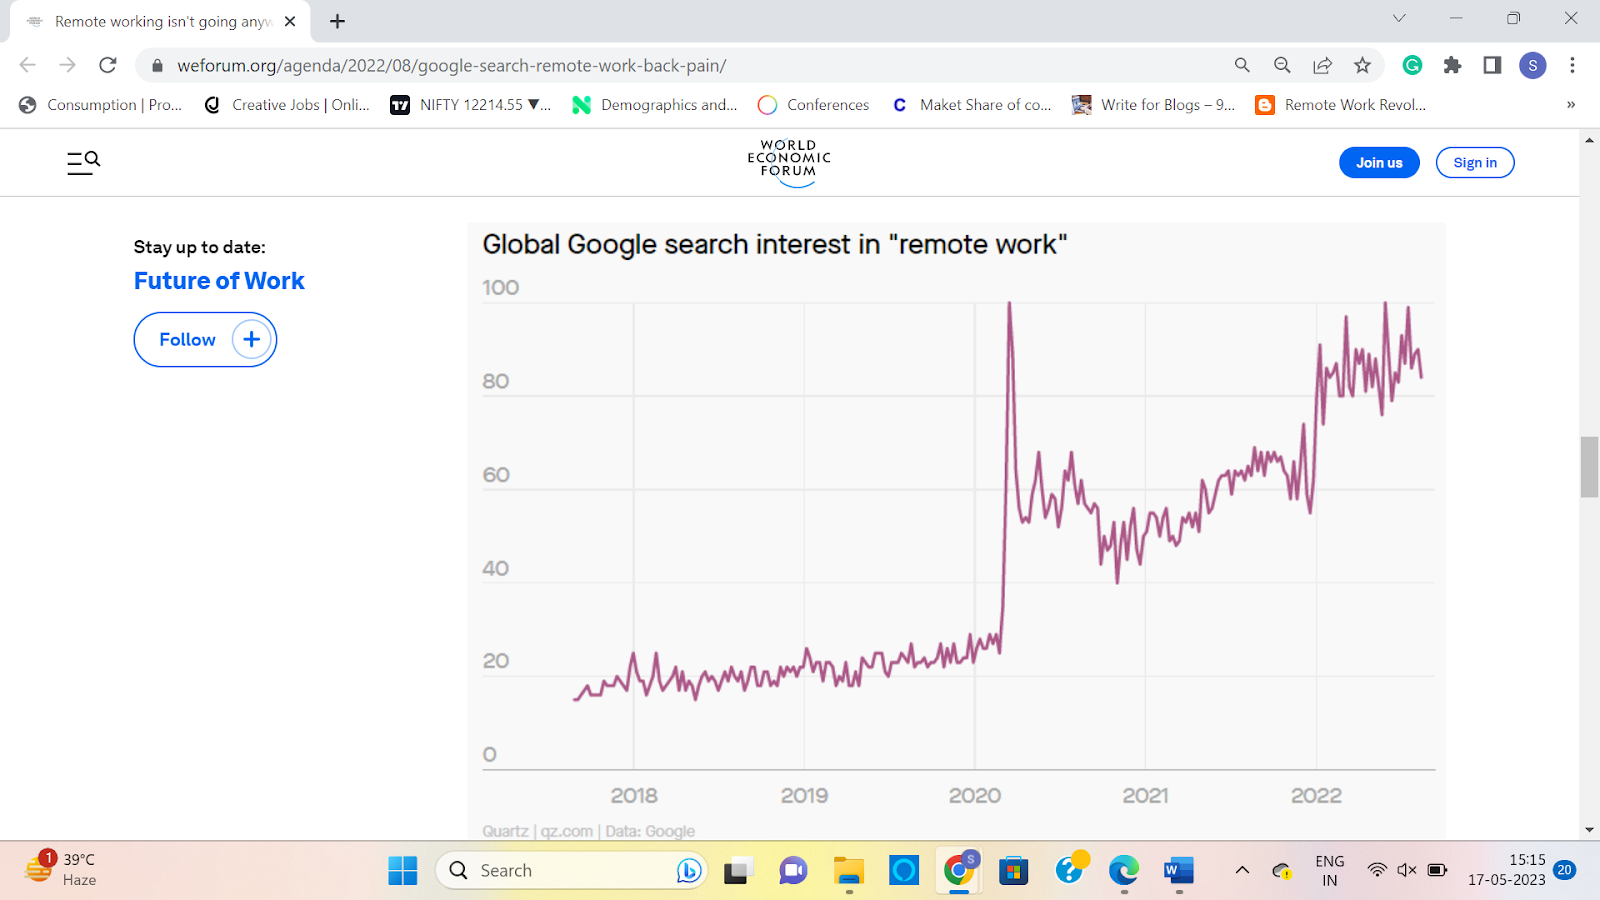Viewport: 1600px width, 900px height.
Task: Open notification center badge 20
Action: (1565, 870)
